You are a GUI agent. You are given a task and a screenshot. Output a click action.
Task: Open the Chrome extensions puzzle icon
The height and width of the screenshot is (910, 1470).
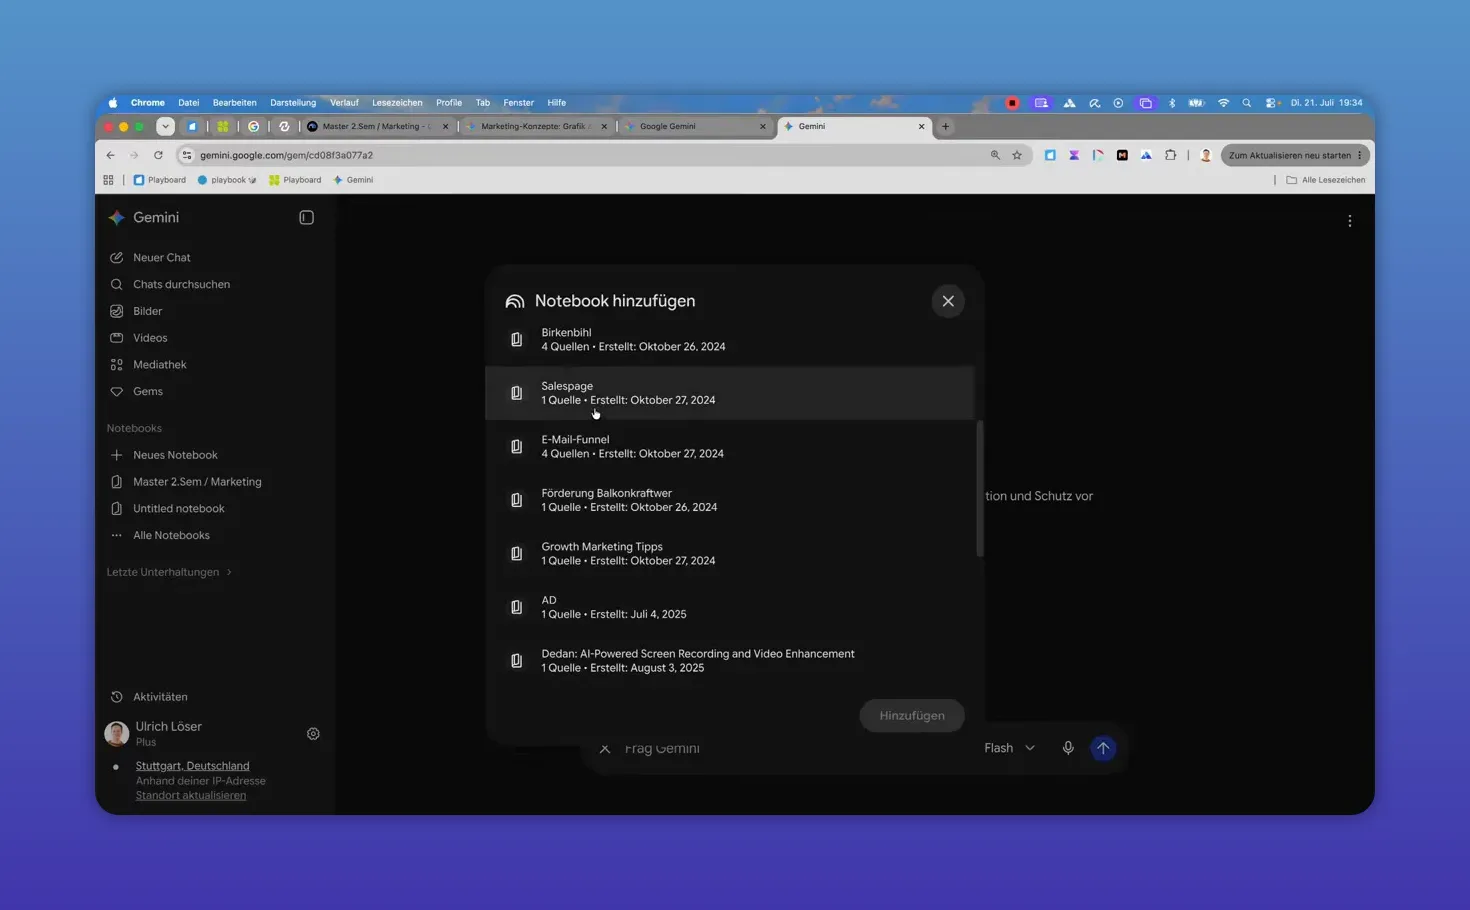point(1170,155)
